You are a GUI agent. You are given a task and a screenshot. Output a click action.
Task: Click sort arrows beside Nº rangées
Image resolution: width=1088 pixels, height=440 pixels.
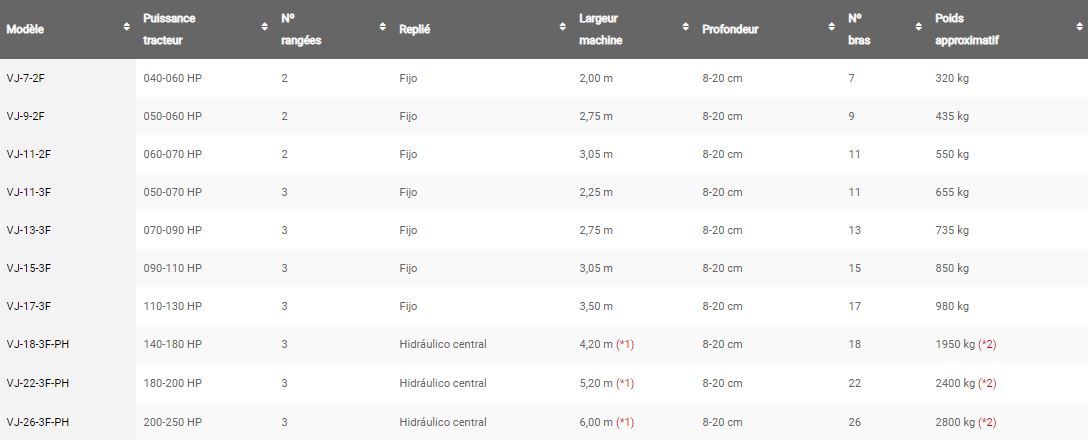pyautogui.click(x=382, y=29)
